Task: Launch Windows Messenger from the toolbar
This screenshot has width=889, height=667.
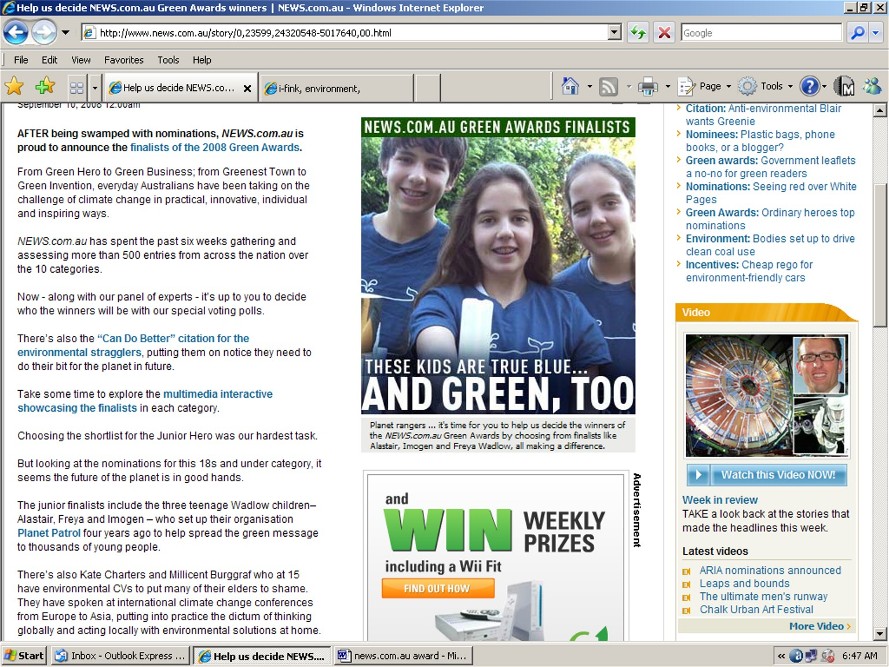Action: pos(872,86)
